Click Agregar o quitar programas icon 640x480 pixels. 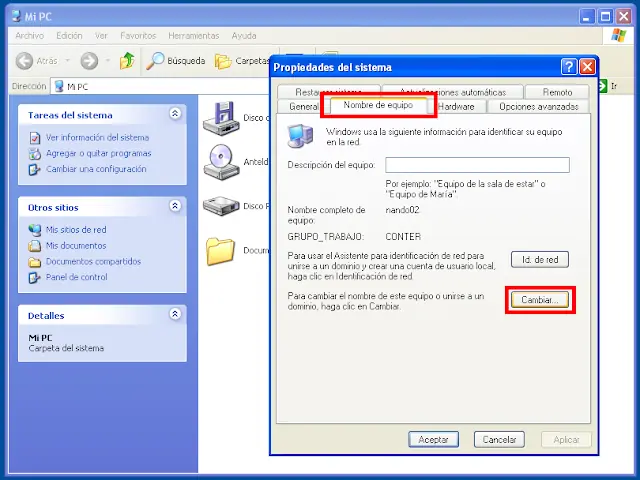tap(35, 153)
